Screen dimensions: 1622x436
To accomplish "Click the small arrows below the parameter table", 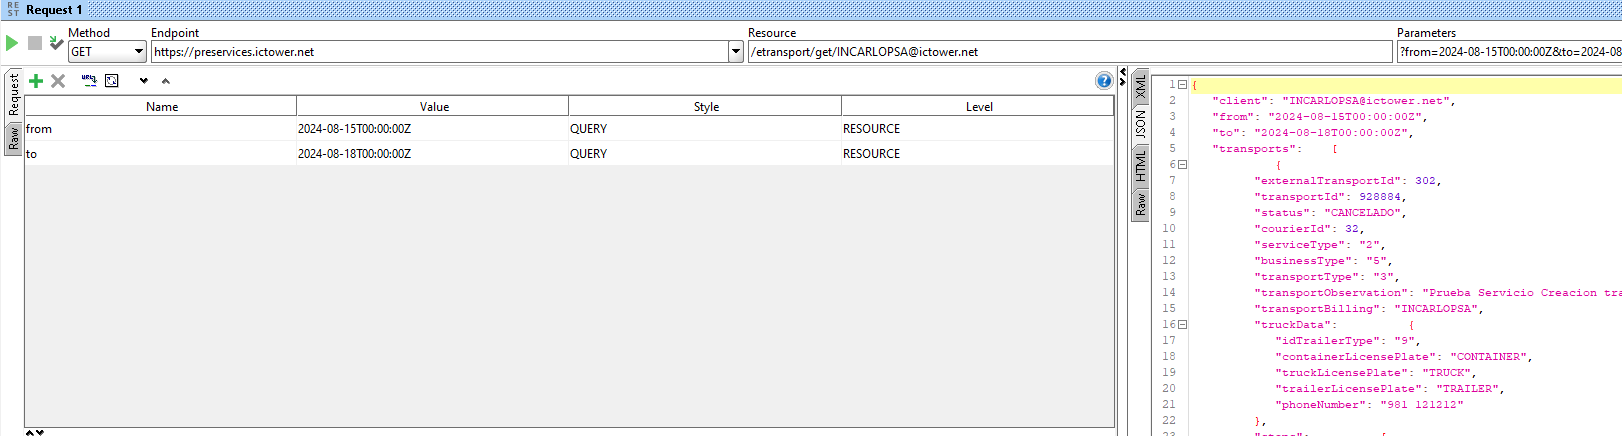I will coord(34,432).
